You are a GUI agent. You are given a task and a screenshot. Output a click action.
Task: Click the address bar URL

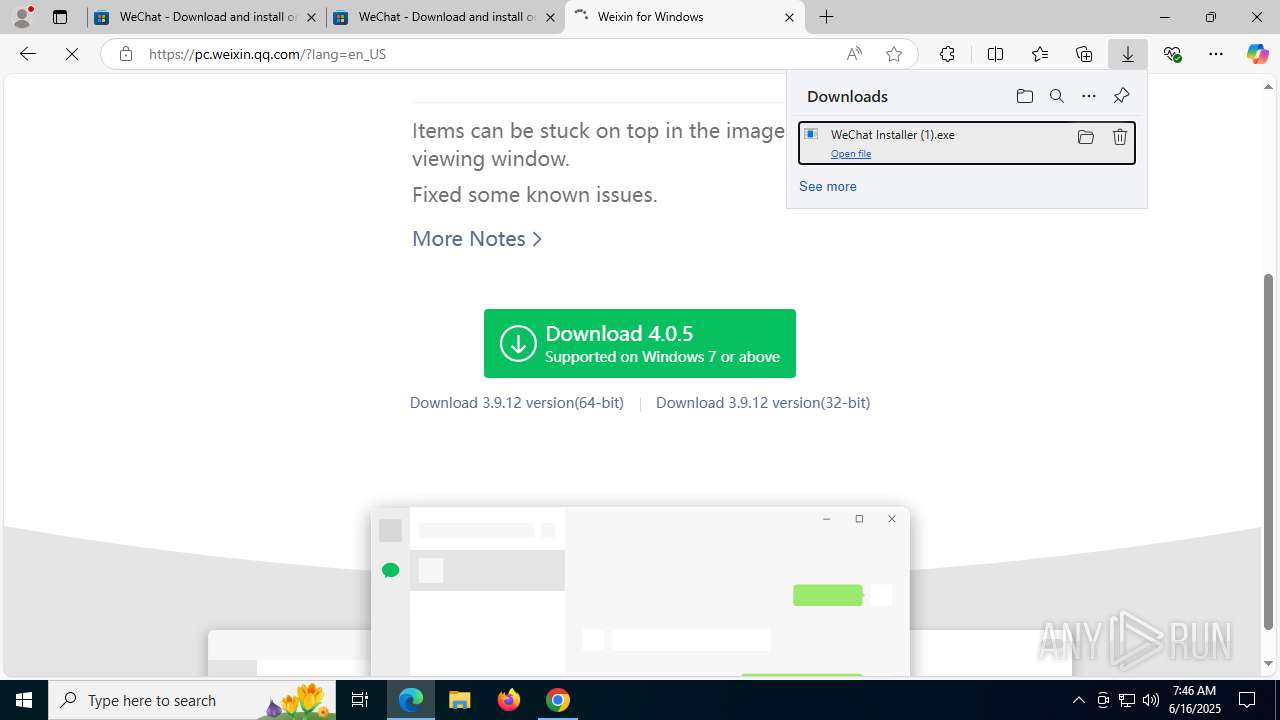pyautogui.click(x=267, y=54)
